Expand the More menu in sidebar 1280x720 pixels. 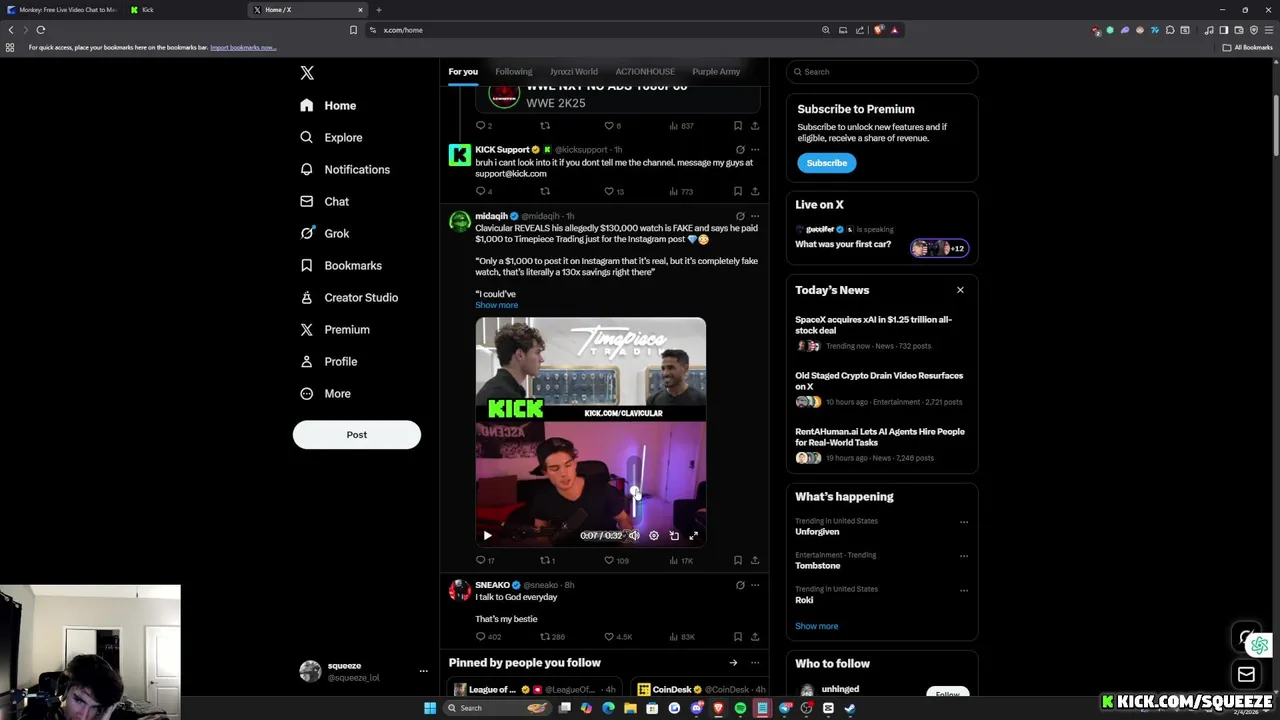pos(325,393)
